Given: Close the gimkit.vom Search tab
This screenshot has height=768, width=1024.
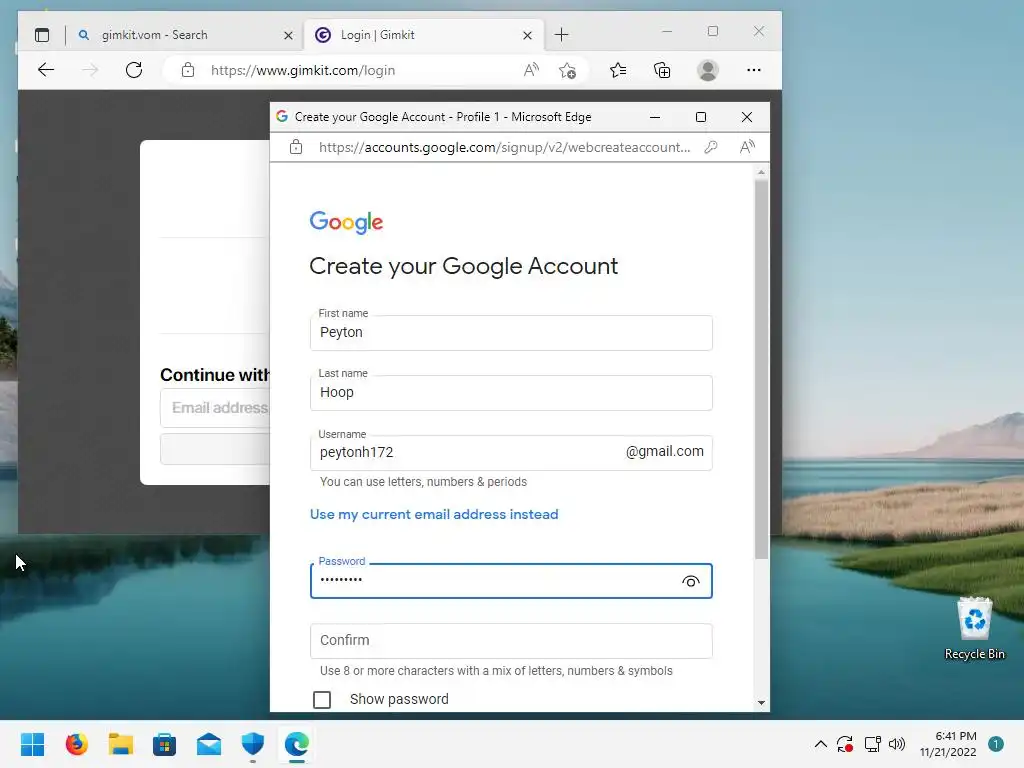Looking at the screenshot, I should (288, 35).
